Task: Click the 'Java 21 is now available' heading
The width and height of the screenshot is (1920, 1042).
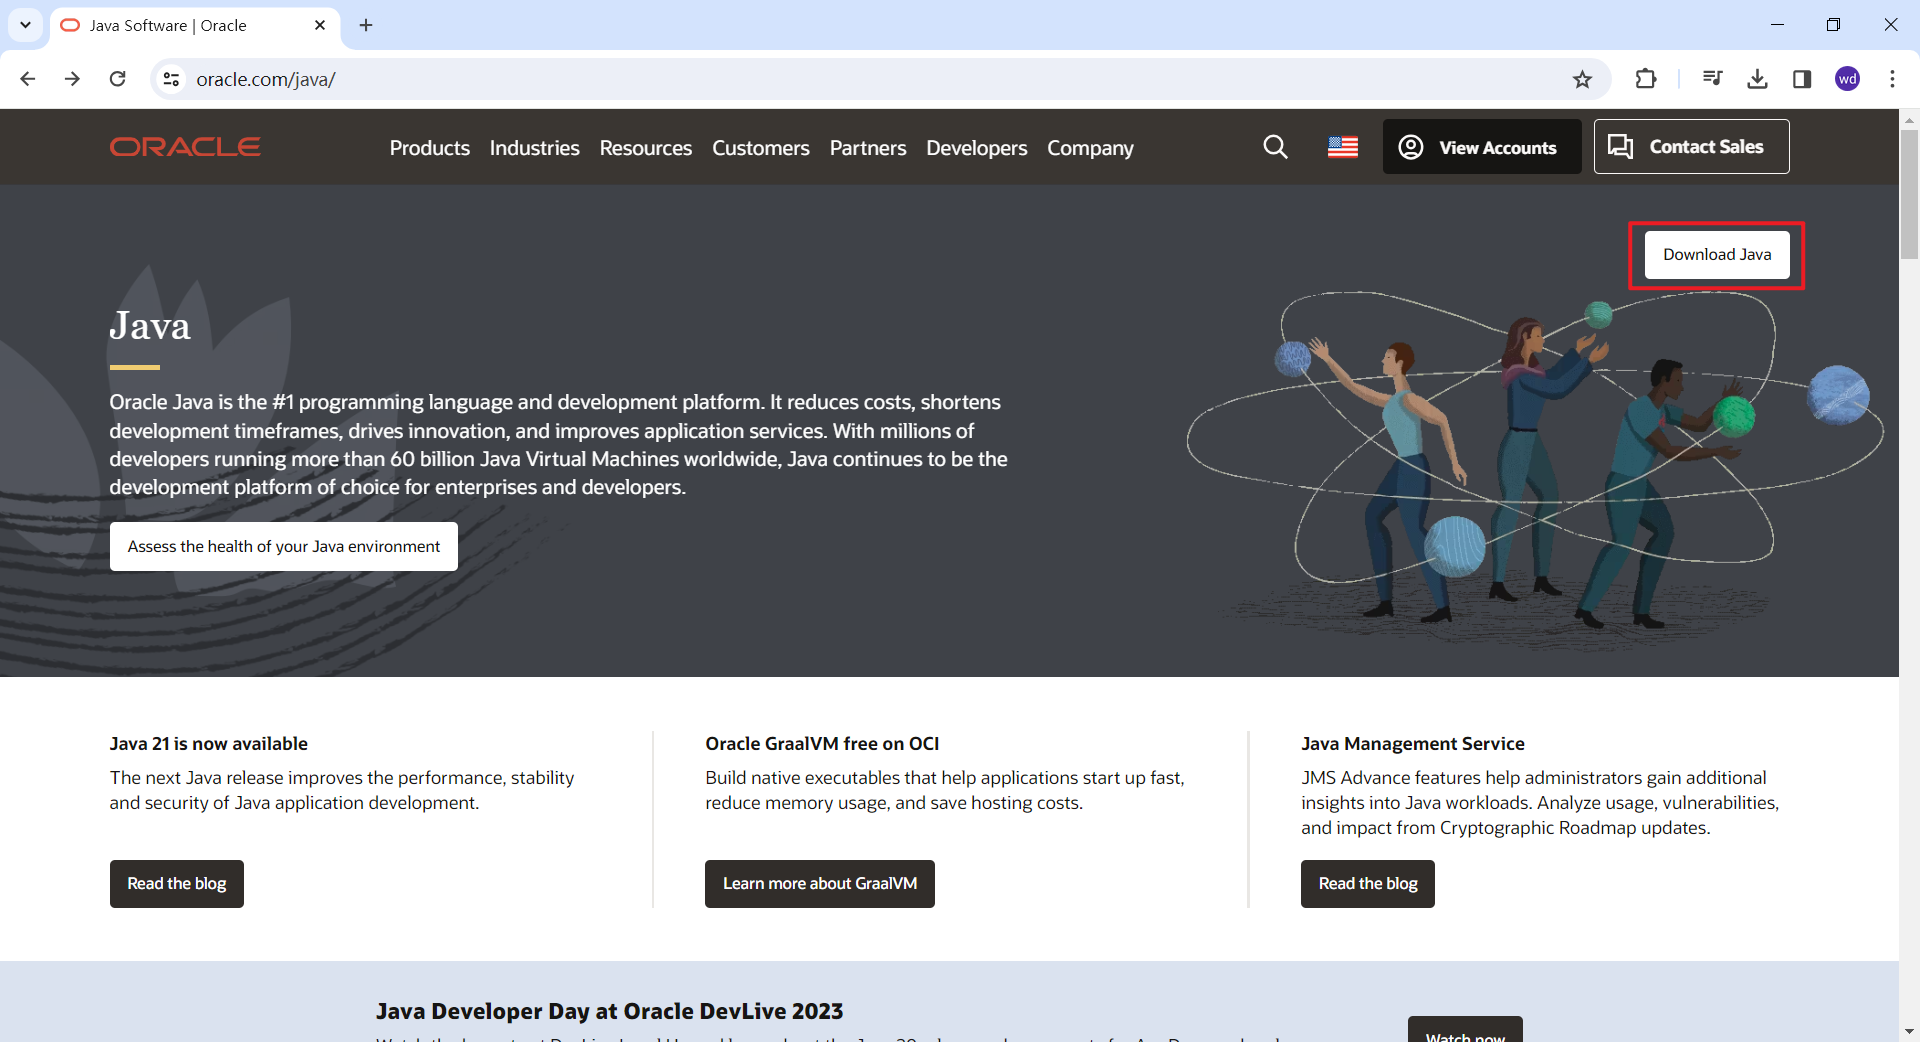Action: (x=209, y=744)
